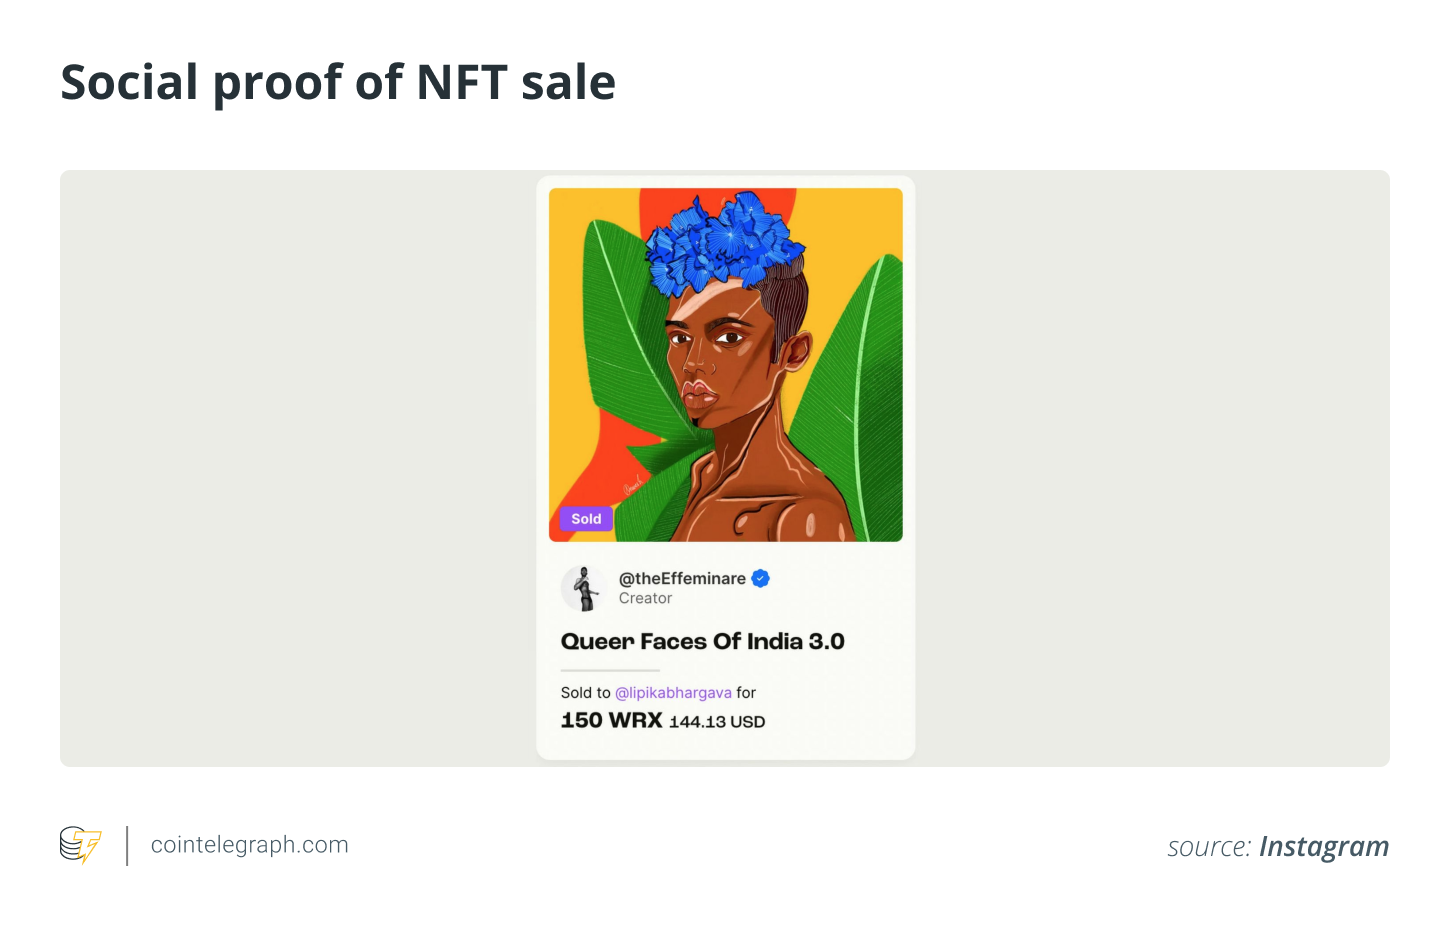This screenshot has height=926, width=1450.
Task: Click the Creator label under the handle
Action: [645, 598]
